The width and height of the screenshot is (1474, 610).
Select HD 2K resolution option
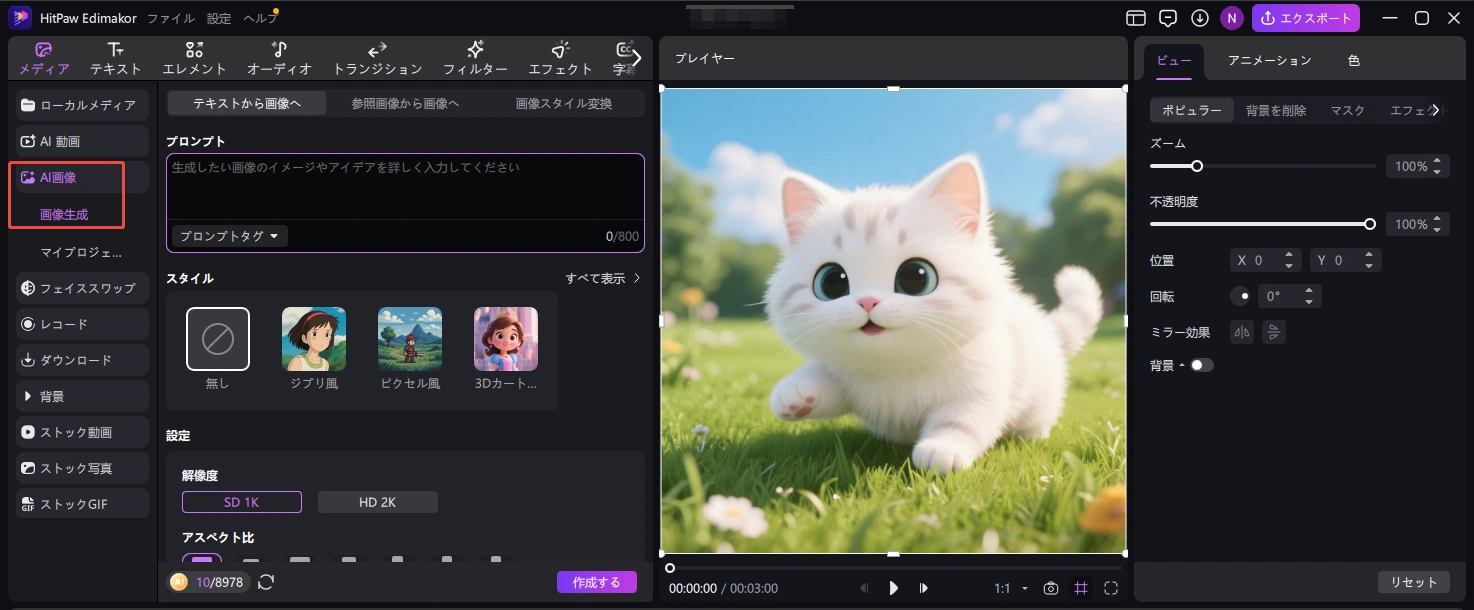[x=377, y=502]
